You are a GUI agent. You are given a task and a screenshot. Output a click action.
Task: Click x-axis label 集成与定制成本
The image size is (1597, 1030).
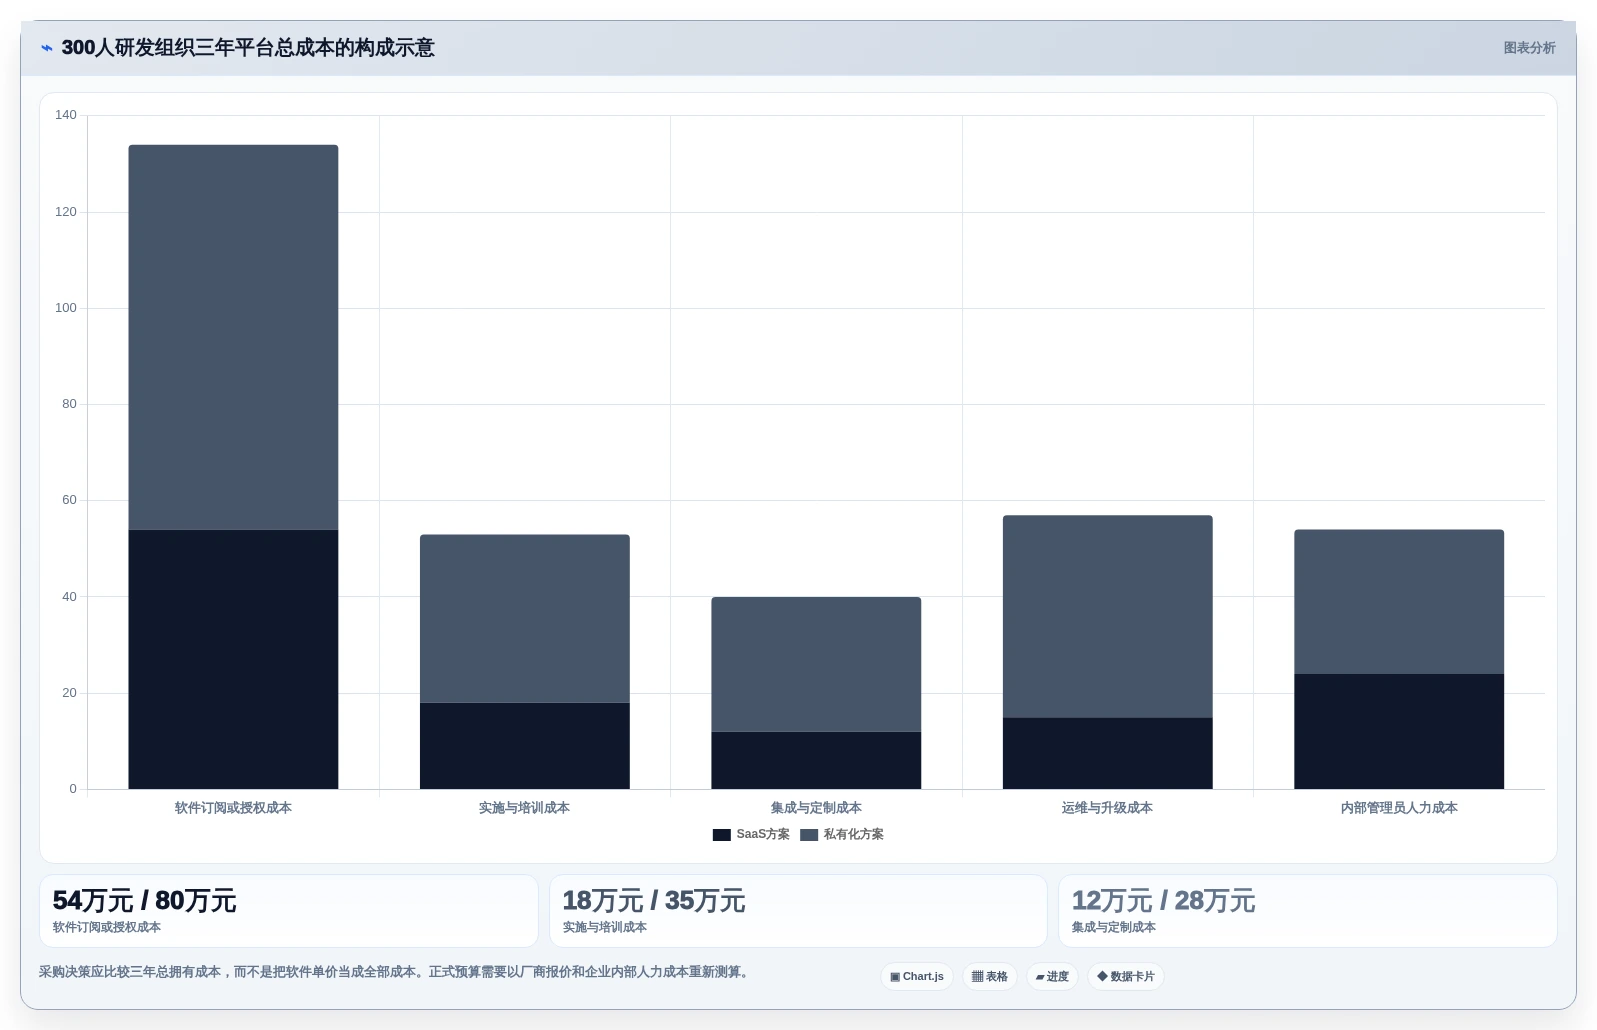coord(816,808)
